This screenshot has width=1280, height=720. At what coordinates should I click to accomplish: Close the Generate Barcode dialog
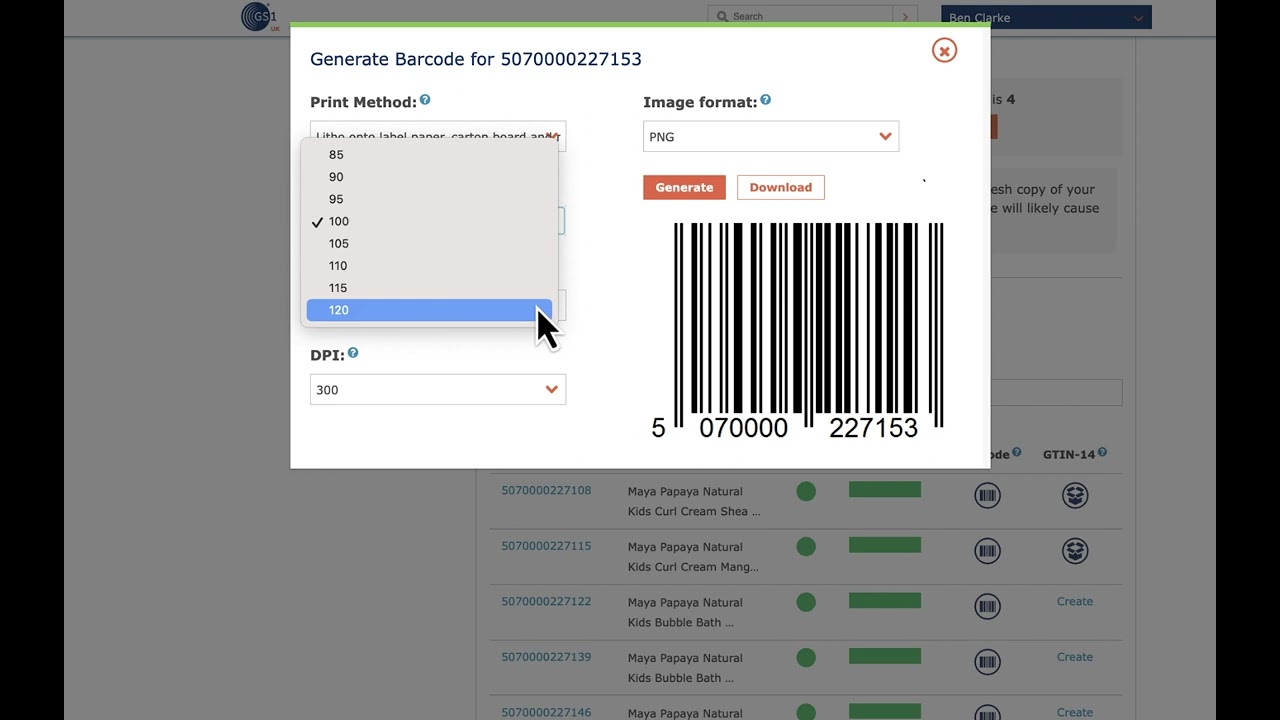(x=944, y=51)
